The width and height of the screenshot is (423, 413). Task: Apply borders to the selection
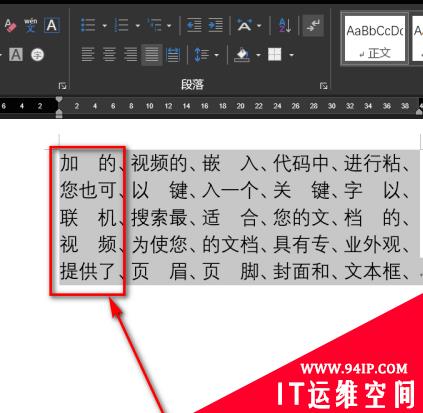tap(275, 55)
